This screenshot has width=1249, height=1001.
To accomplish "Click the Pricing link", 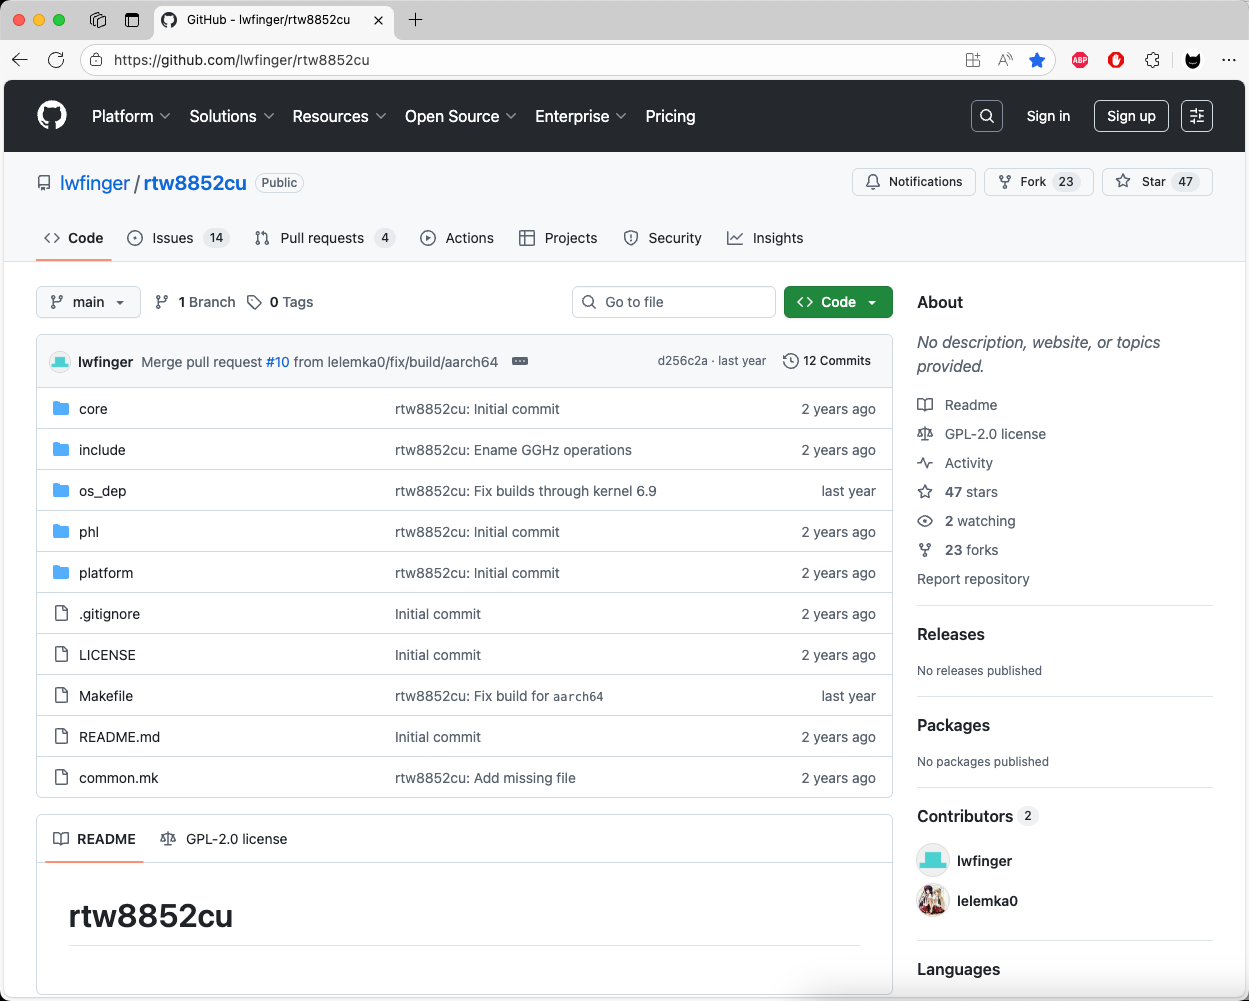I will click(x=670, y=116).
